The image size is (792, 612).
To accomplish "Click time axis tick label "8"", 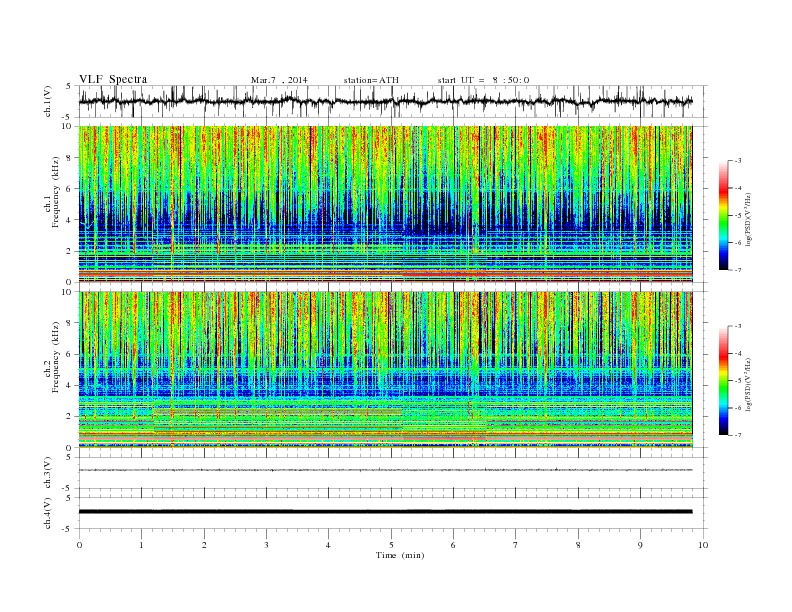I will tap(578, 545).
